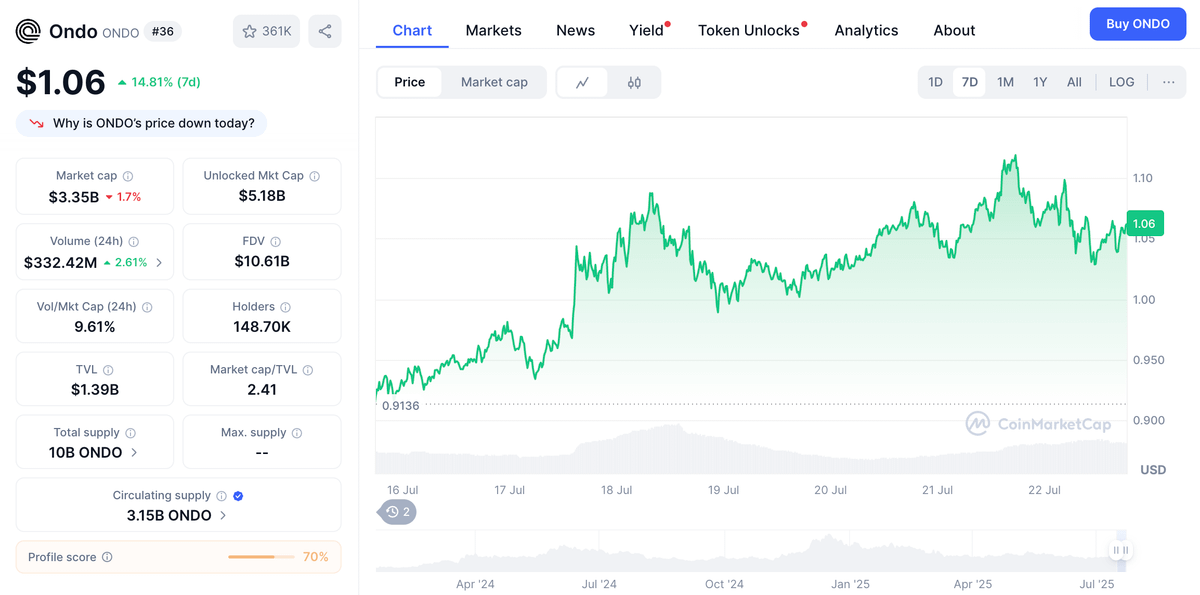
Task: Click the 9.61% Vol/Mkt Cap value
Action: pyautogui.click(x=95, y=327)
